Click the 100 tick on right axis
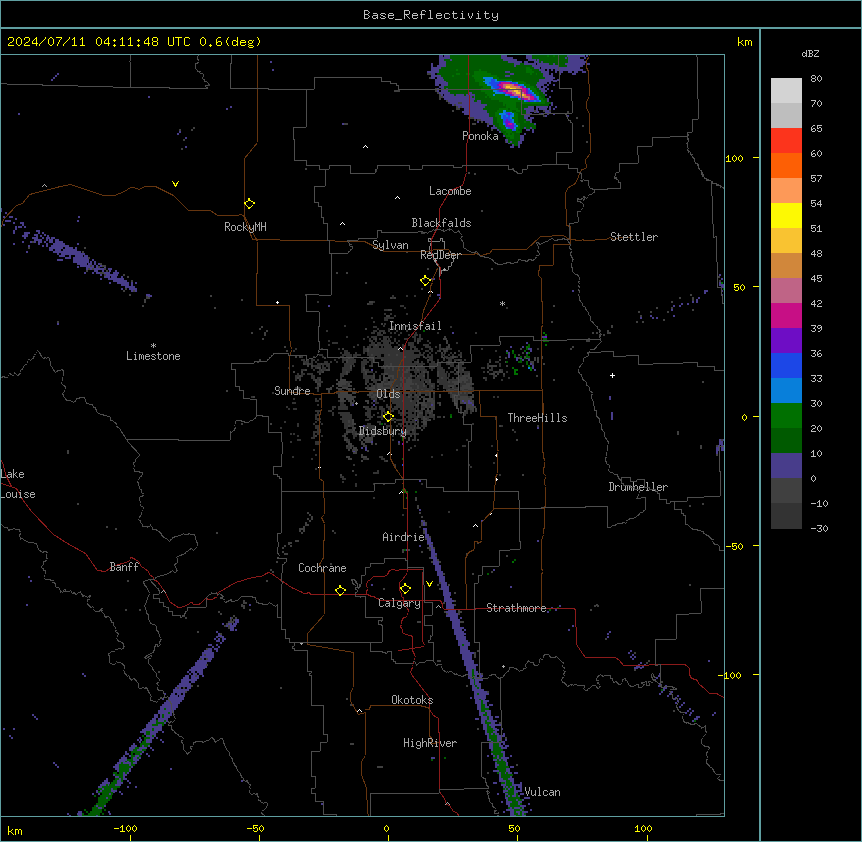Image resolution: width=862 pixels, height=842 pixels. coord(734,158)
